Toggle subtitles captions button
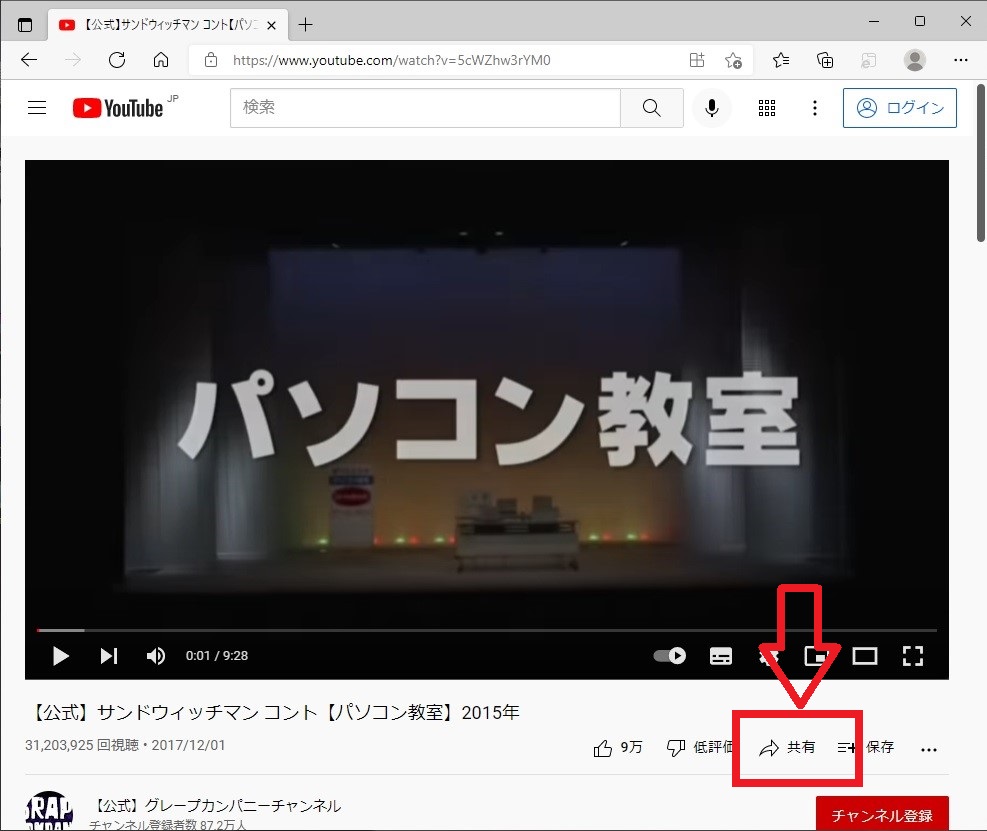 pyautogui.click(x=721, y=656)
